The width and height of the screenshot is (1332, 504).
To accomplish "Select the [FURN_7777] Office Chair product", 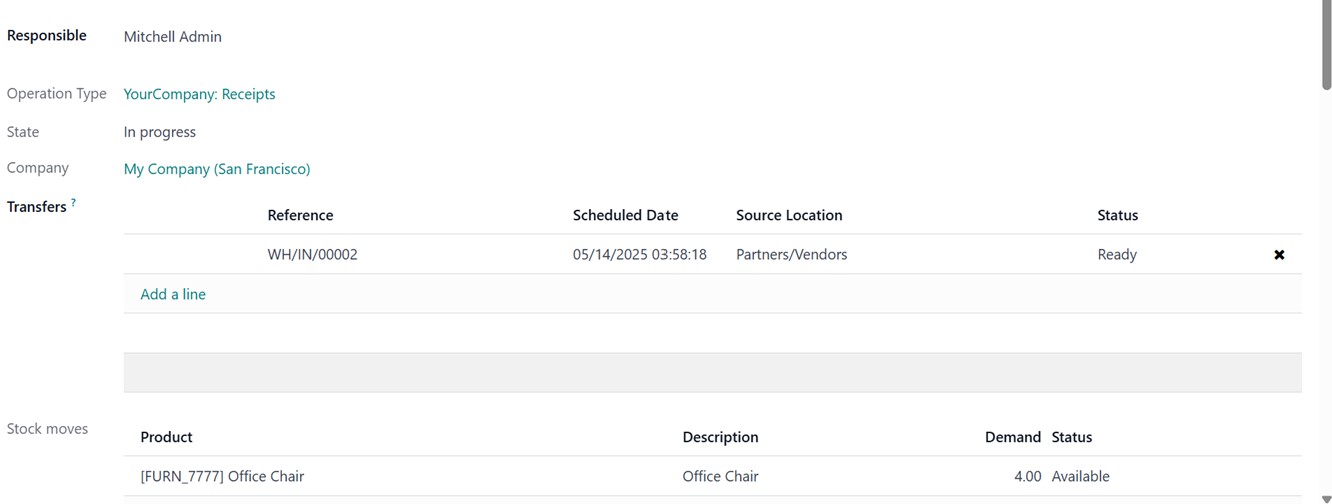I will (x=222, y=477).
